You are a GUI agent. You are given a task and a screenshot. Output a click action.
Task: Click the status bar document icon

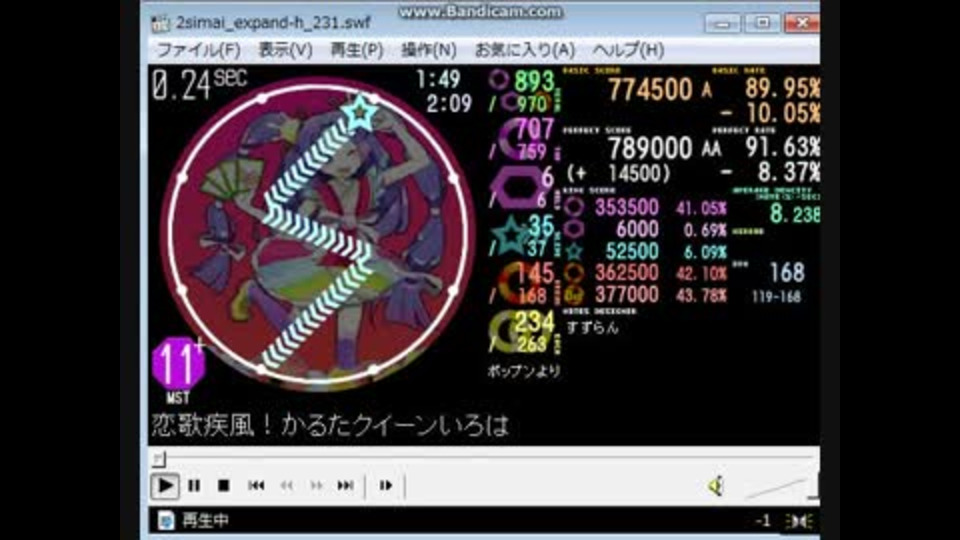[x=166, y=520]
